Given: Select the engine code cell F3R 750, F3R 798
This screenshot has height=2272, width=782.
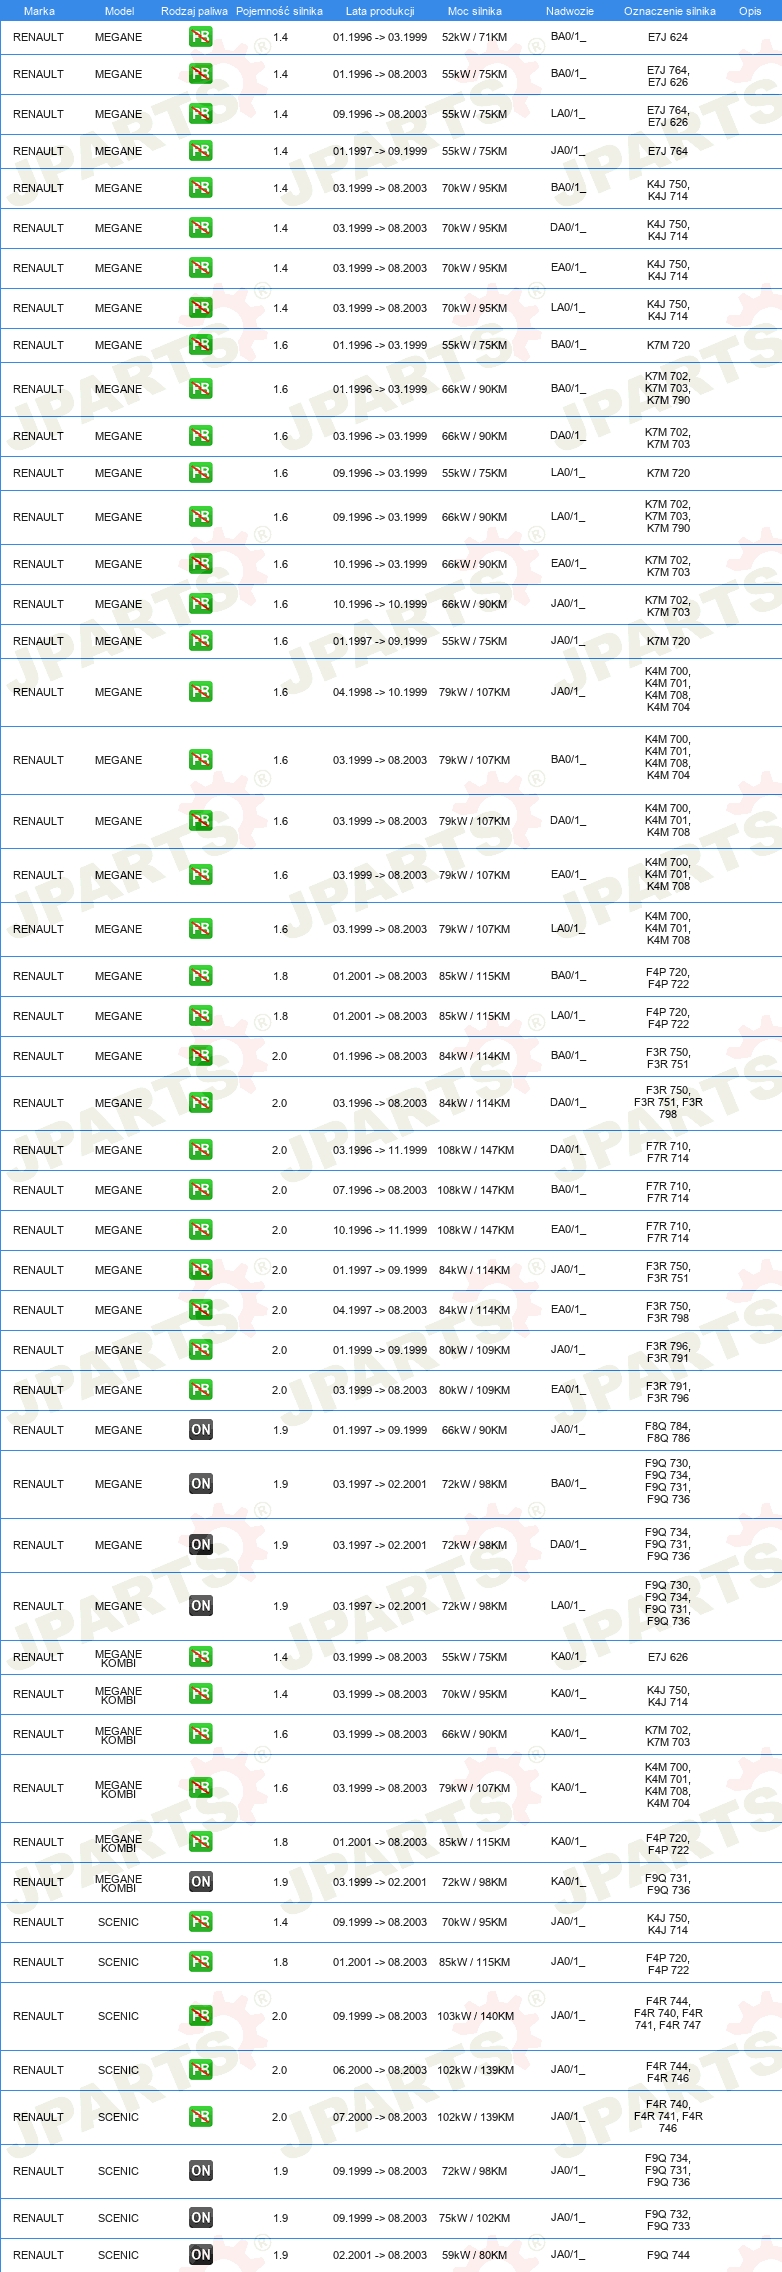Looking at the screenshot, I should (668, 1310).
